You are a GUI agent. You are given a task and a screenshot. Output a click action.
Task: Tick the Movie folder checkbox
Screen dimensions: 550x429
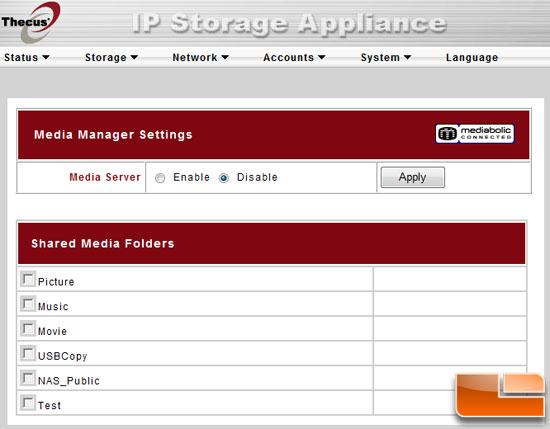click(28, 329)
